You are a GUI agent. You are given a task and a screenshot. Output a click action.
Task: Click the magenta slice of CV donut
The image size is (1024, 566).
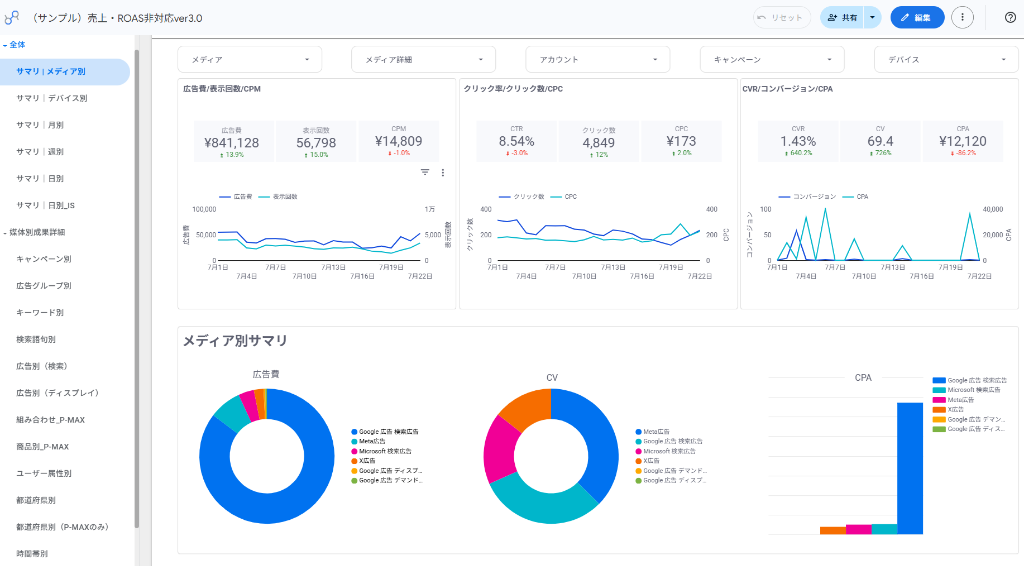[x=502, y=449]
